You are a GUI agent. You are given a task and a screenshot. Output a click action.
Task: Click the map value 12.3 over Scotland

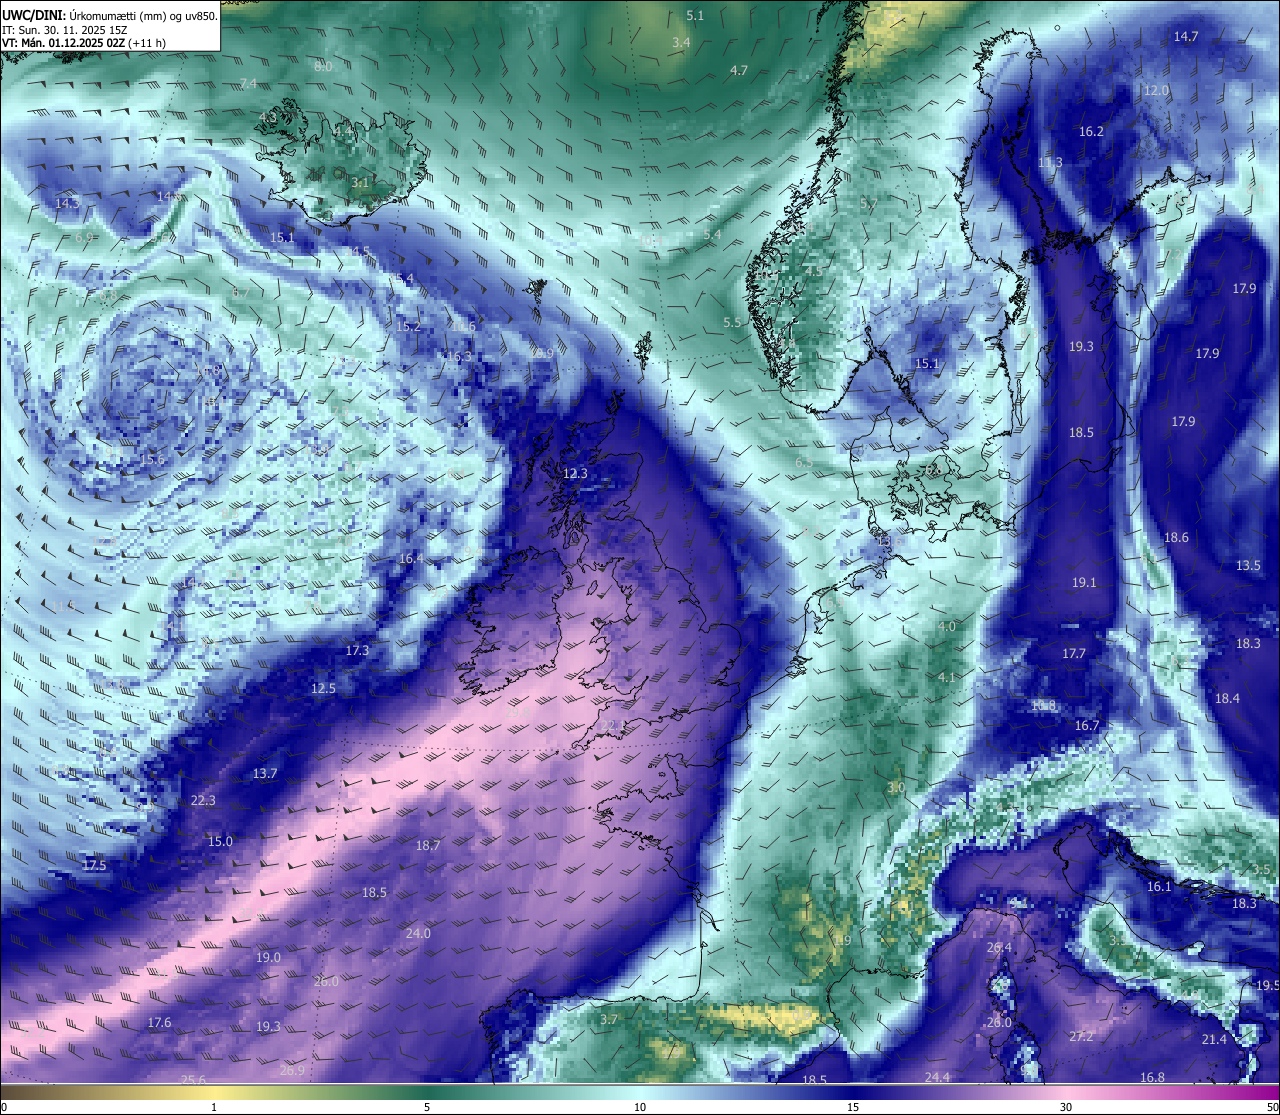tap(575, 473)
